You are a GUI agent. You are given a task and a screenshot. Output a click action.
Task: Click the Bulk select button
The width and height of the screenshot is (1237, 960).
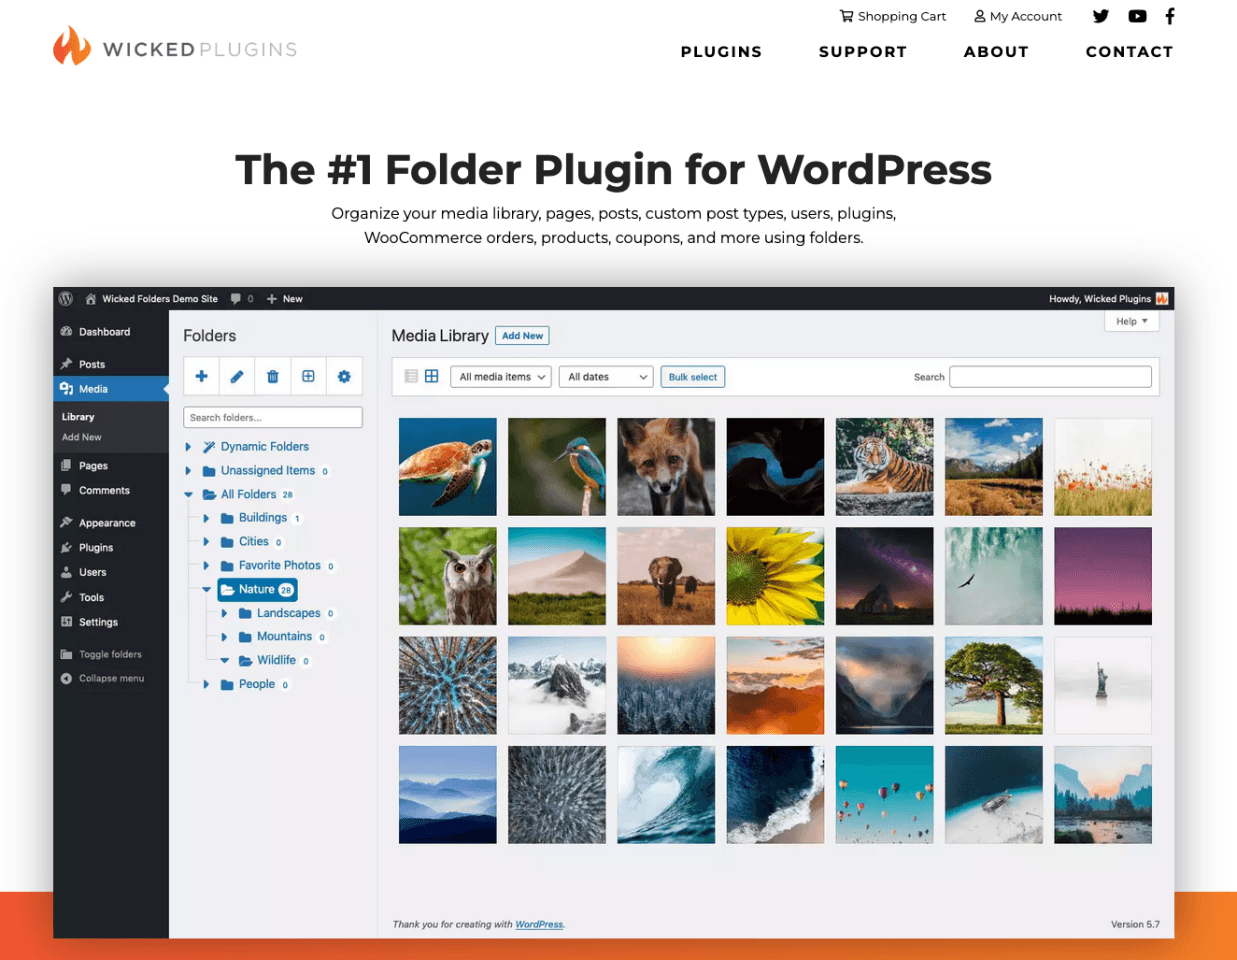point(692,377)
